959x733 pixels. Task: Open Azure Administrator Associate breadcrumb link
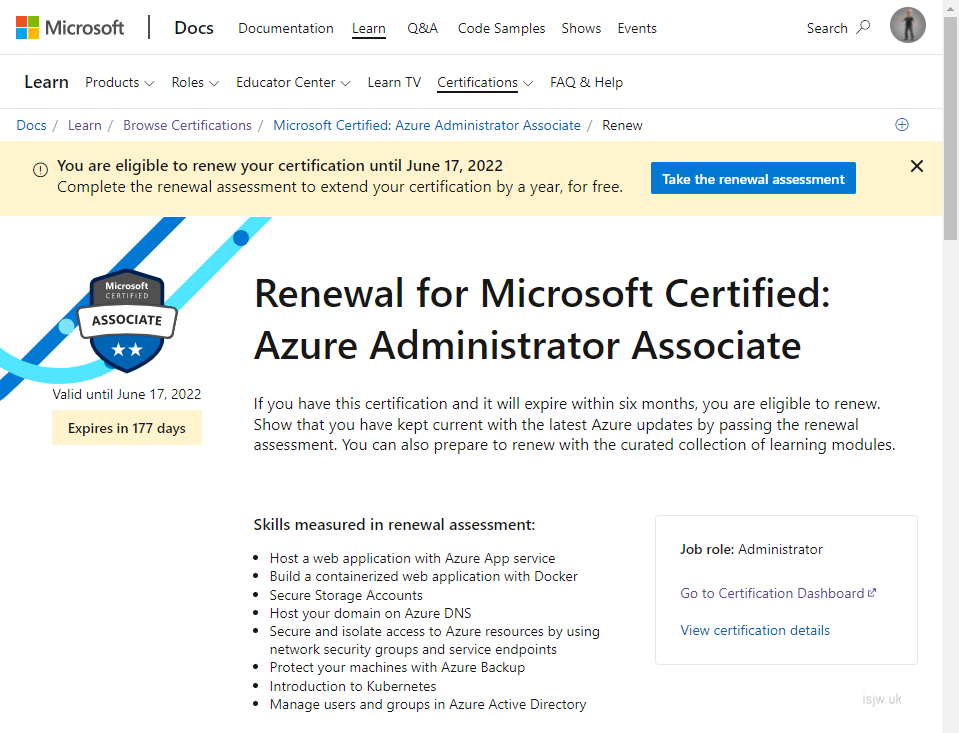(x=427, y=125)
